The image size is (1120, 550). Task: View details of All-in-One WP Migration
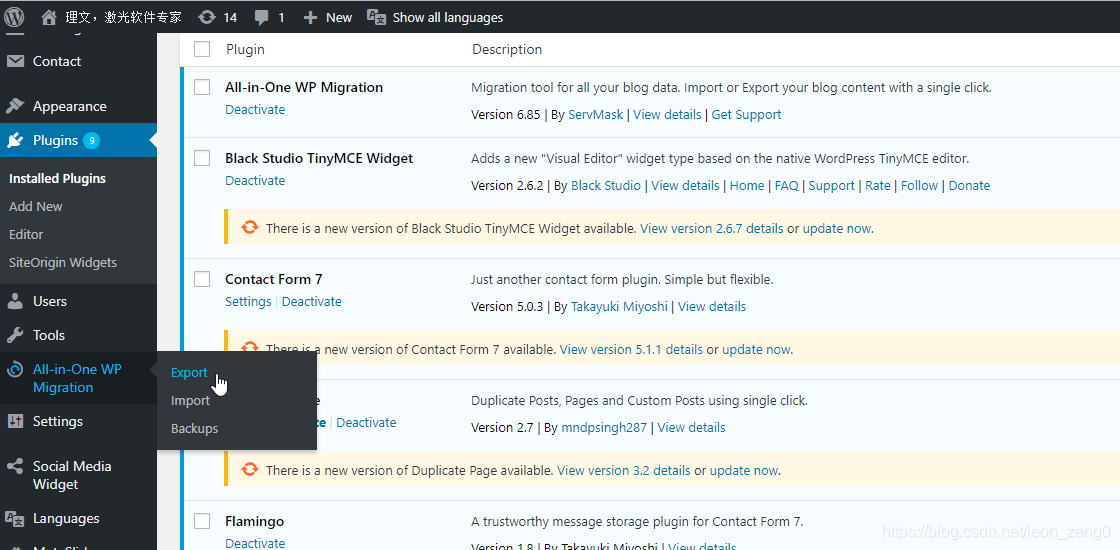click(x=667, y=114)
